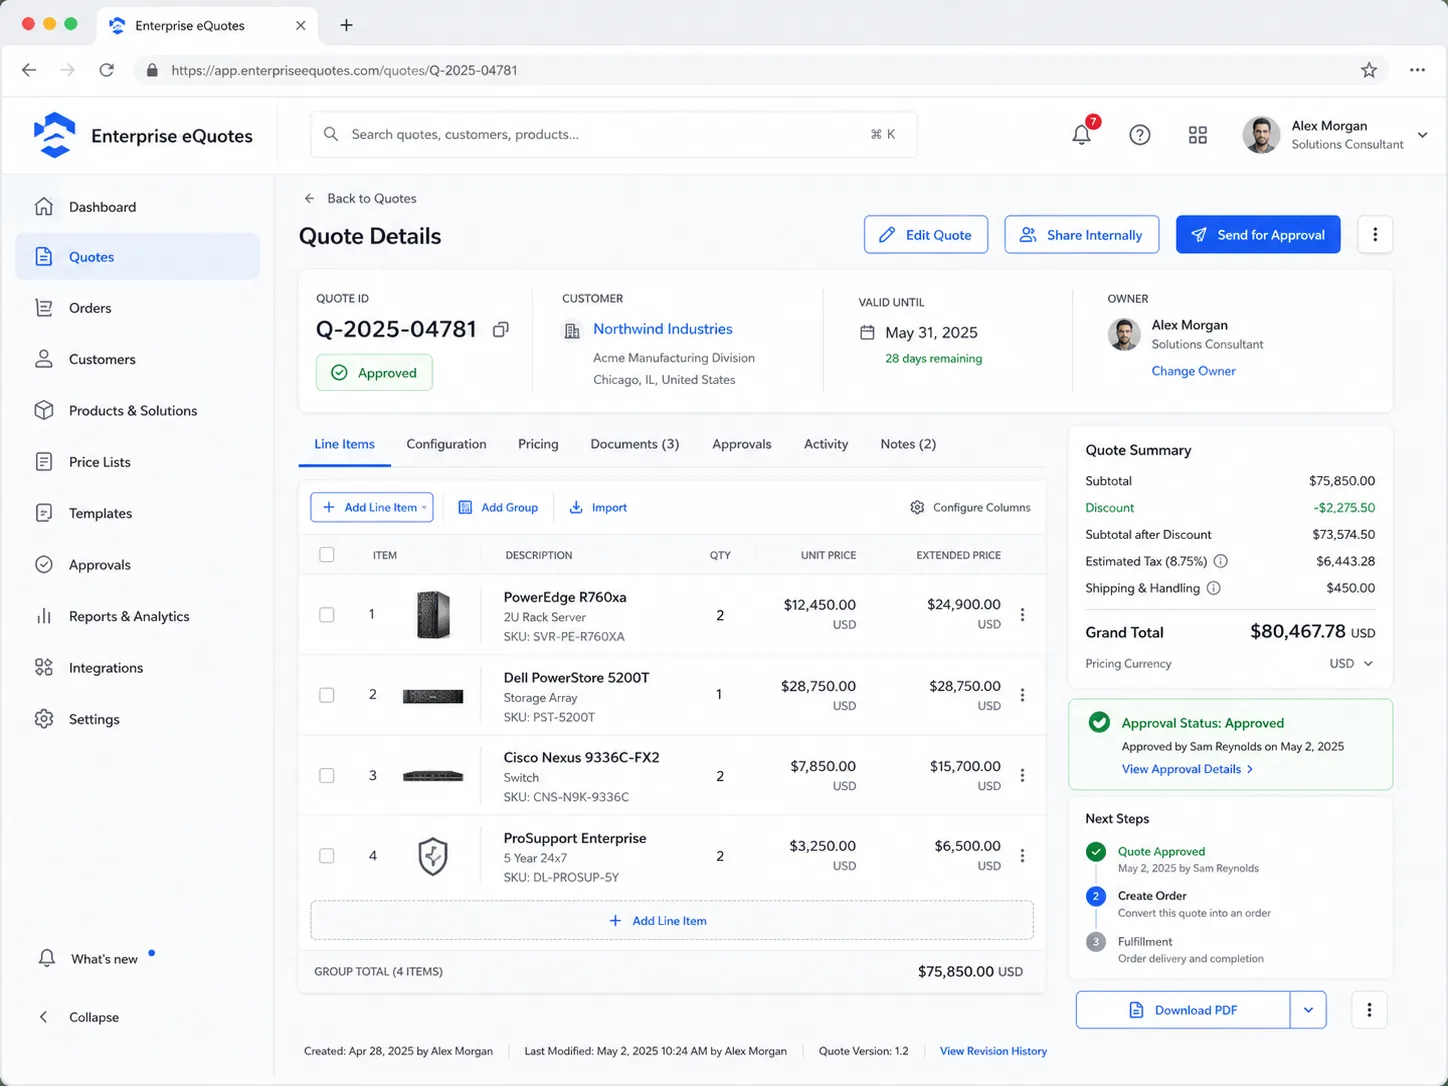Click View Revision History link

coord(993,1051)
